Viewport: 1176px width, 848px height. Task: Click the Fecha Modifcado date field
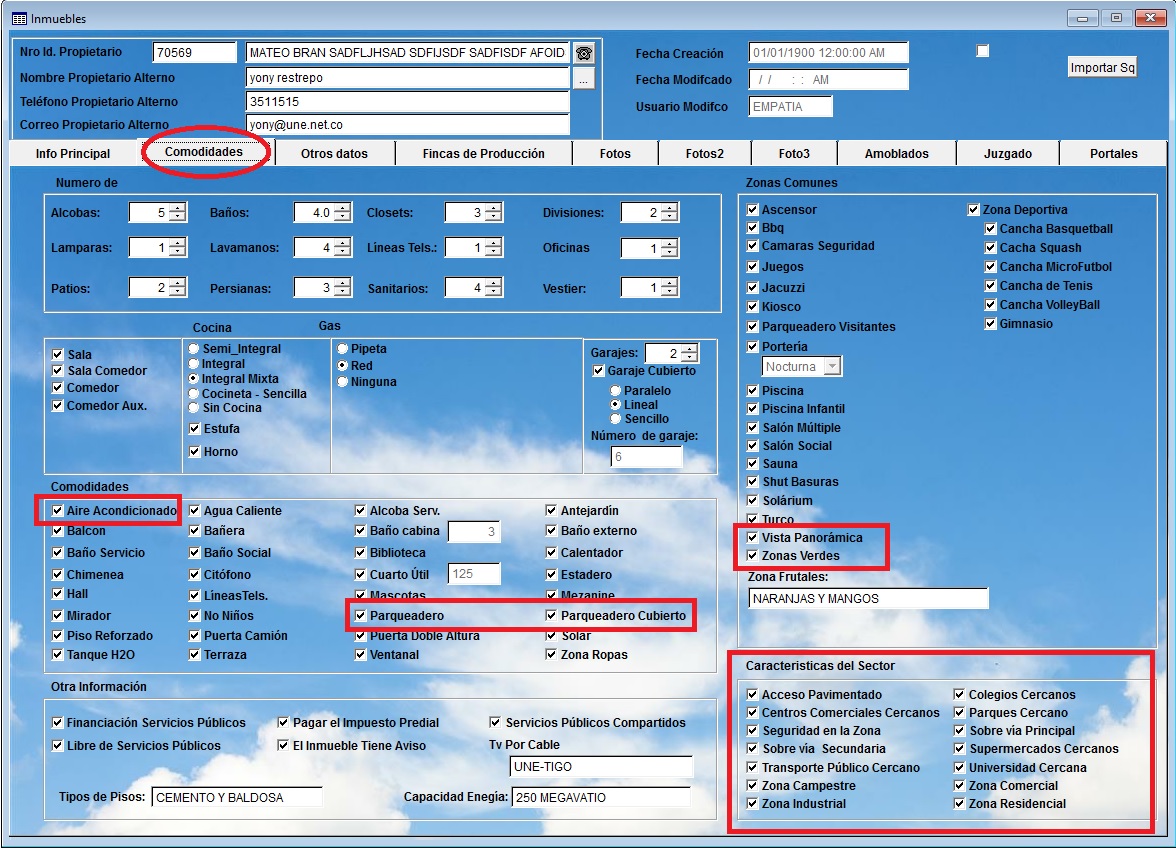pos(828,79)
